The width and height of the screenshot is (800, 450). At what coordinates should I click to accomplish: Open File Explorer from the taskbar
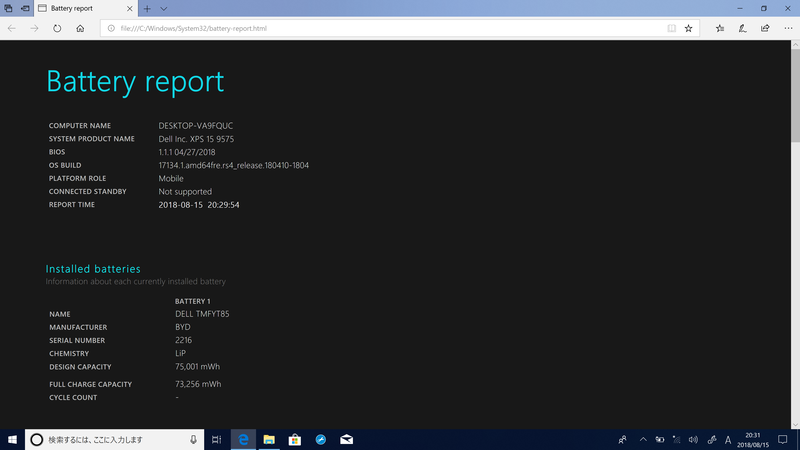point(269,439)
